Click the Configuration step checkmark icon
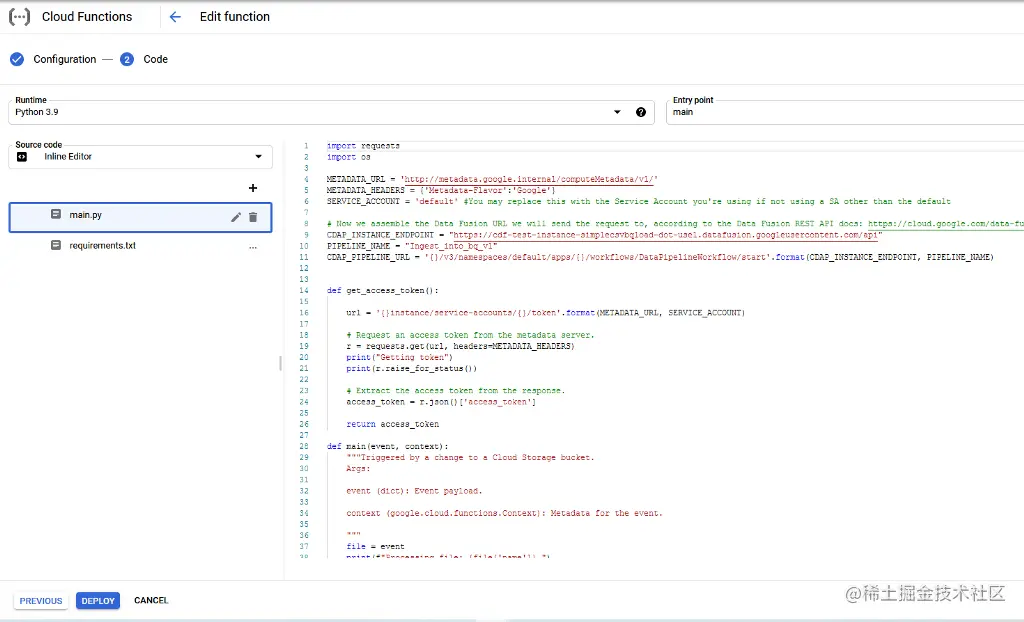Viewport: 1024px width, 622px height. pos(17,59)
